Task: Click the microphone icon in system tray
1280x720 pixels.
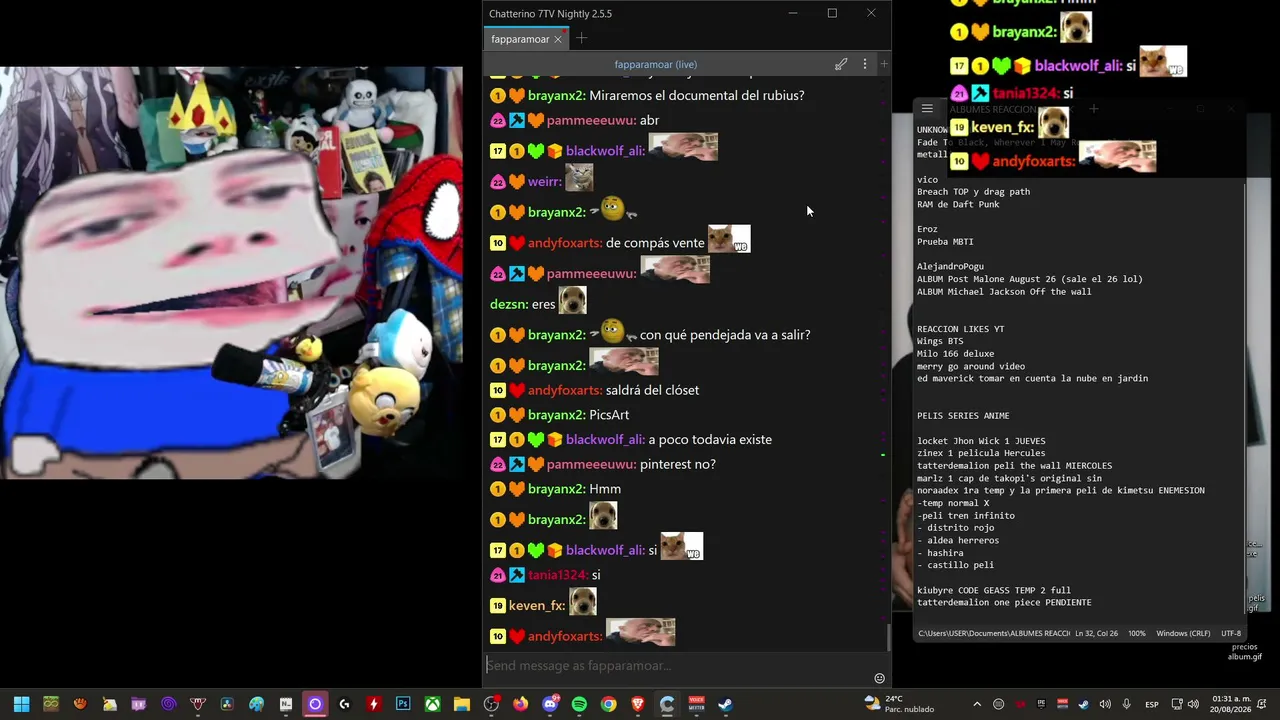Action: [1127, 704]
